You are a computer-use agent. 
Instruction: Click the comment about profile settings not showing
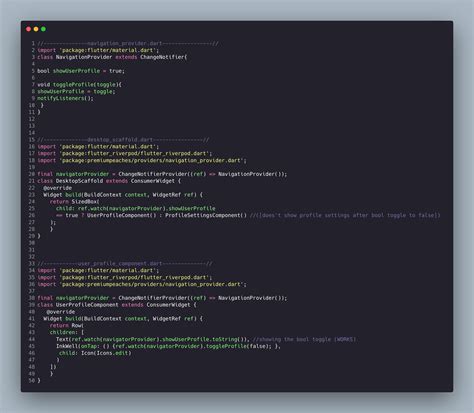345,215
